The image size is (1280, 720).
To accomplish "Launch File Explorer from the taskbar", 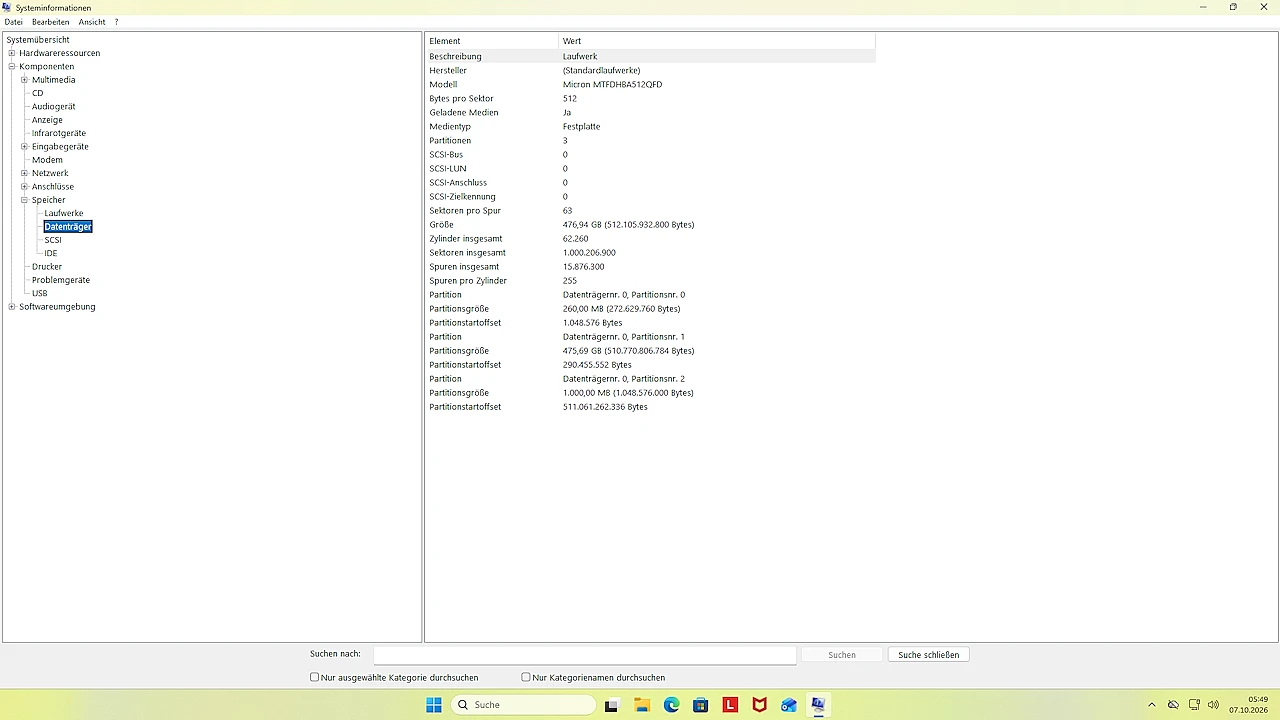I will click(641, 705).
